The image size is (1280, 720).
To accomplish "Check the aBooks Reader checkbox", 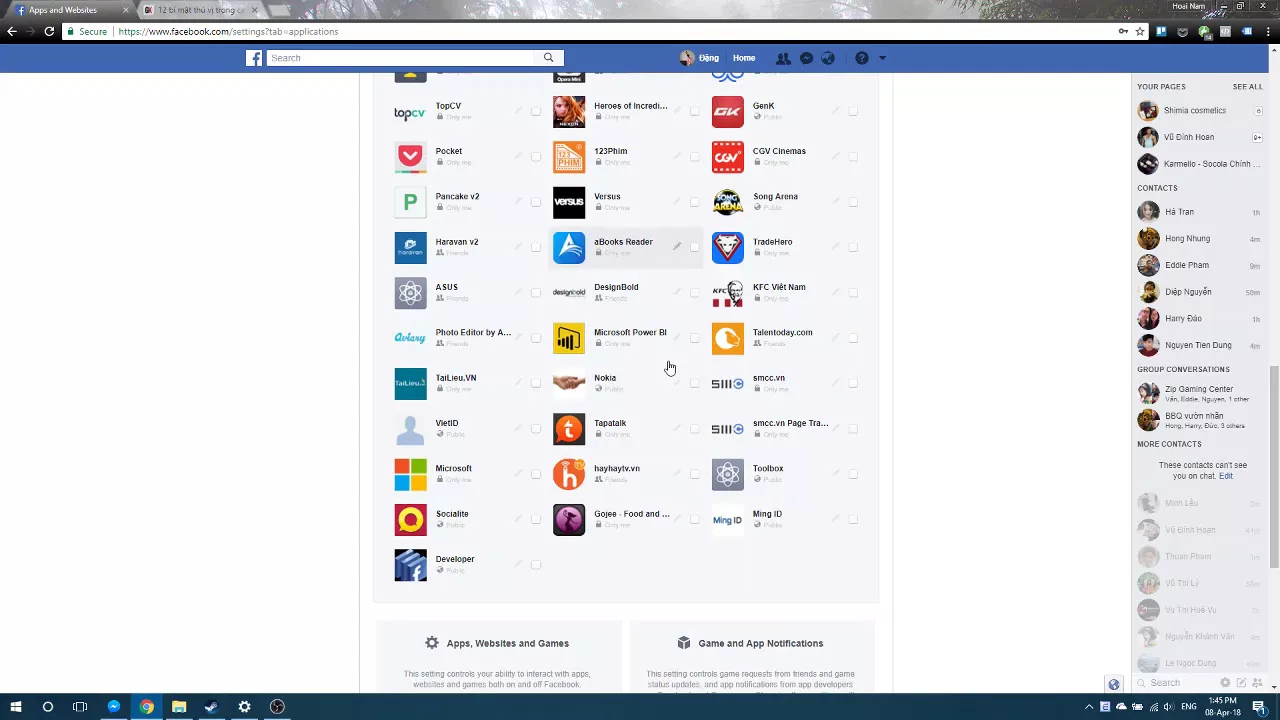I will coord(694,247).
